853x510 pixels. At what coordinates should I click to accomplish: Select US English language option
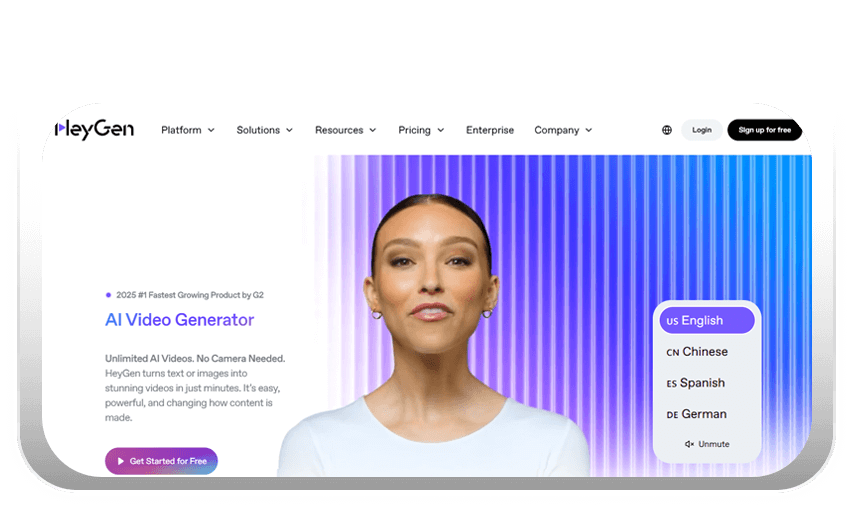tap(707, 321)
